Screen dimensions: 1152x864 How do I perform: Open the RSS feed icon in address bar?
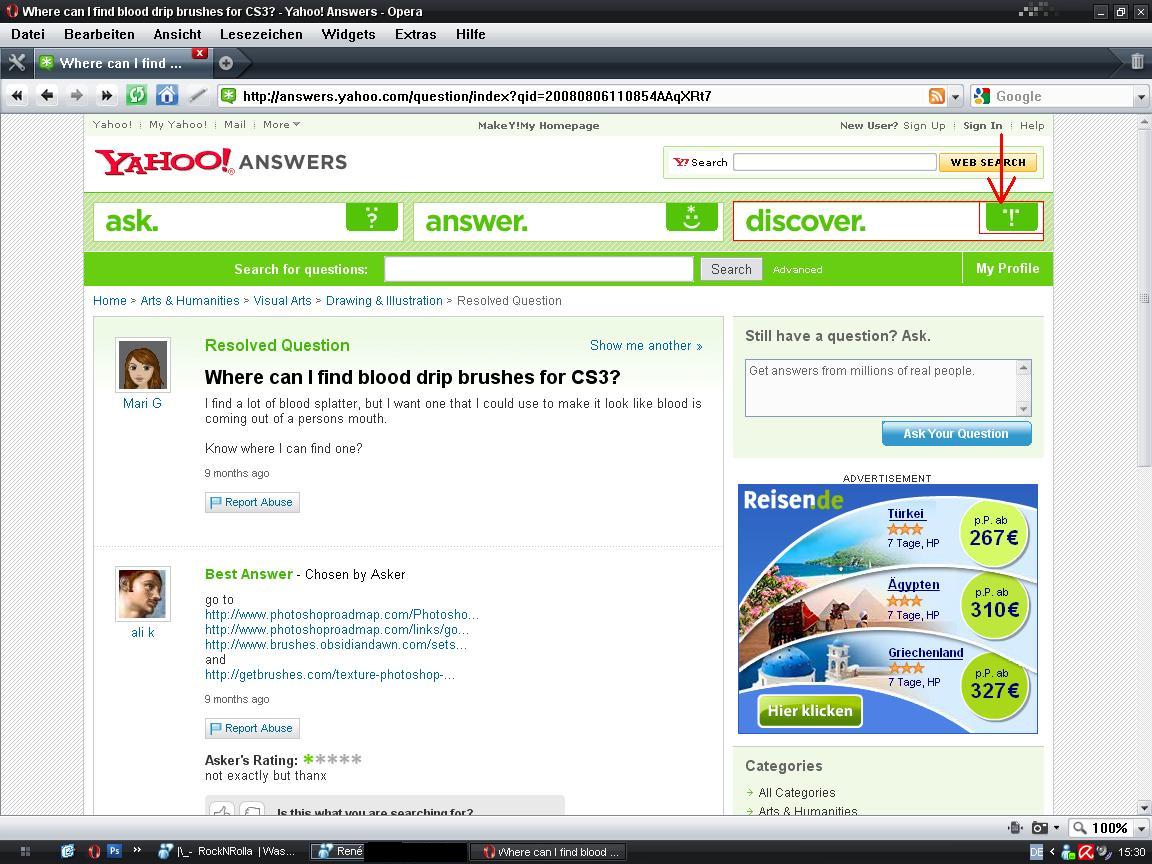tap(937, 96)
